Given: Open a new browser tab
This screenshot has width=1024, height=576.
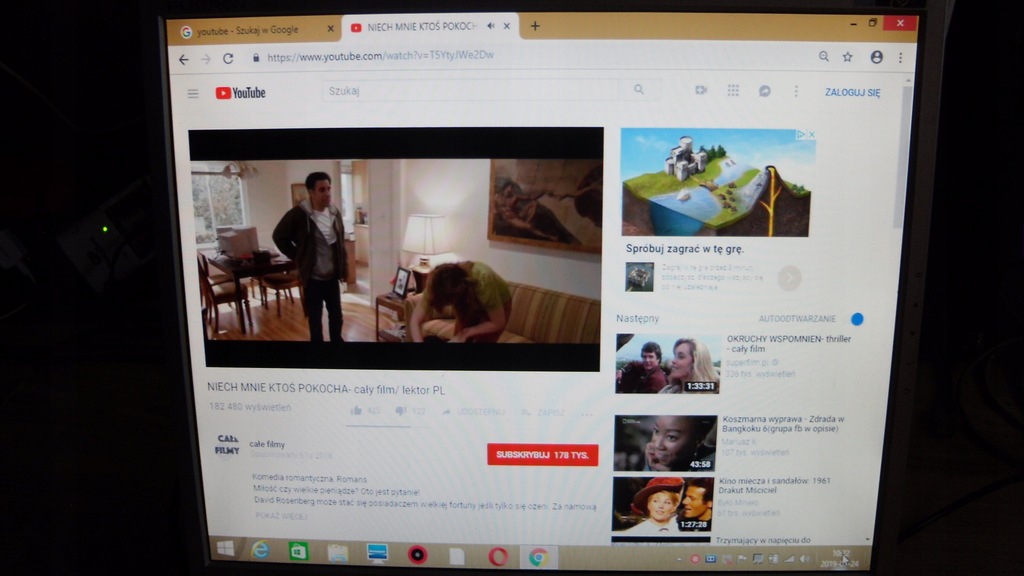Looking at the screenshot, I should (x=535, y=26).
